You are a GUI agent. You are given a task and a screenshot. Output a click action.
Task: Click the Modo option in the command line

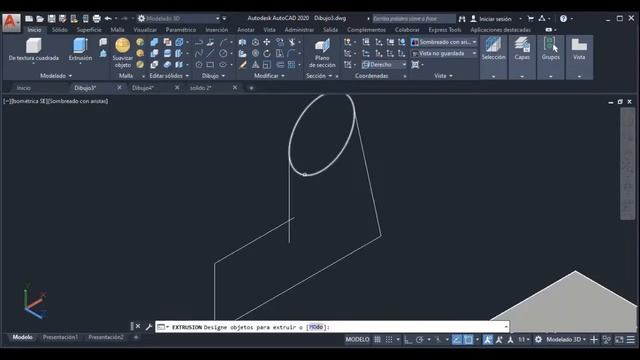[316, 327]
